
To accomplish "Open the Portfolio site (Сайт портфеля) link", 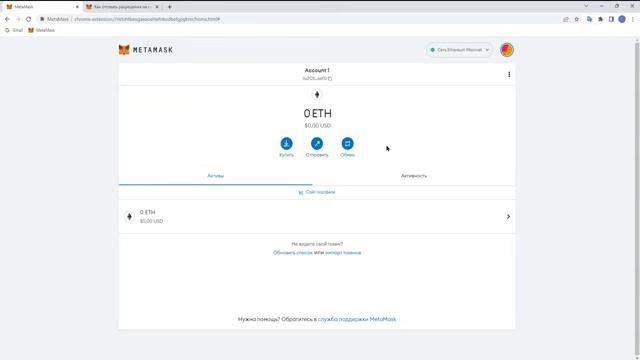I will coord(317,192).
